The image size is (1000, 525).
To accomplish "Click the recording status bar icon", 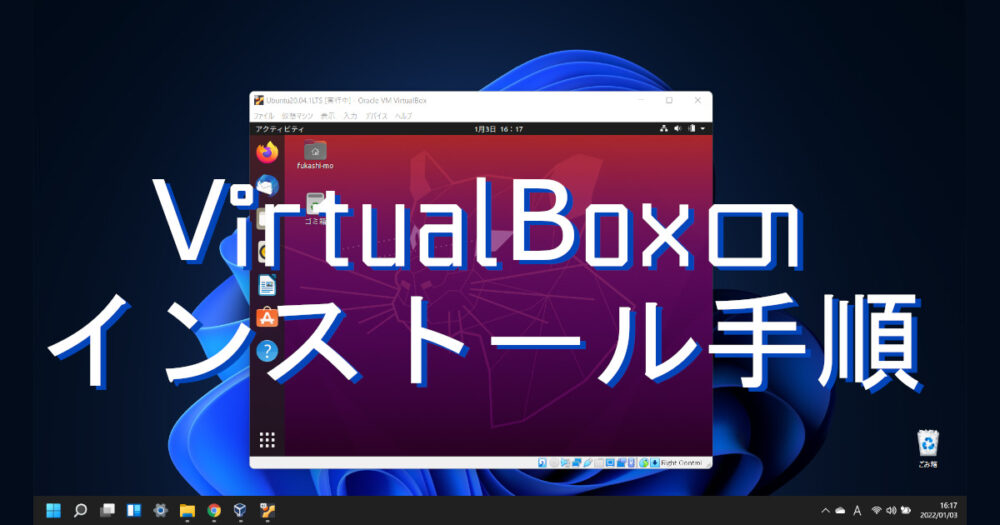I will click(621, 462).
